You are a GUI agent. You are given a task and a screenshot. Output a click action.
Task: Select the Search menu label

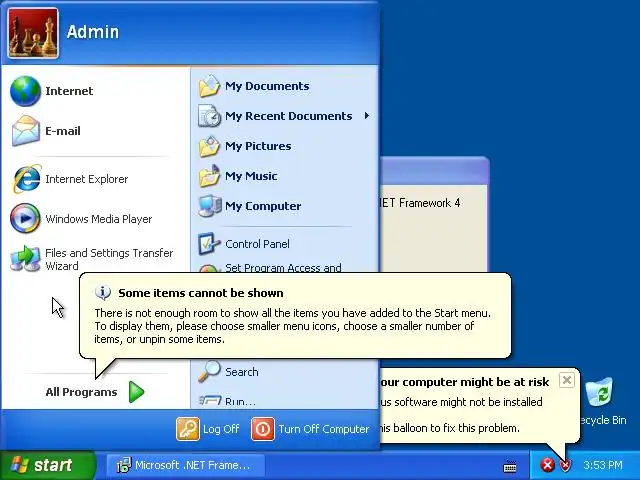click(x=242, y=372)
